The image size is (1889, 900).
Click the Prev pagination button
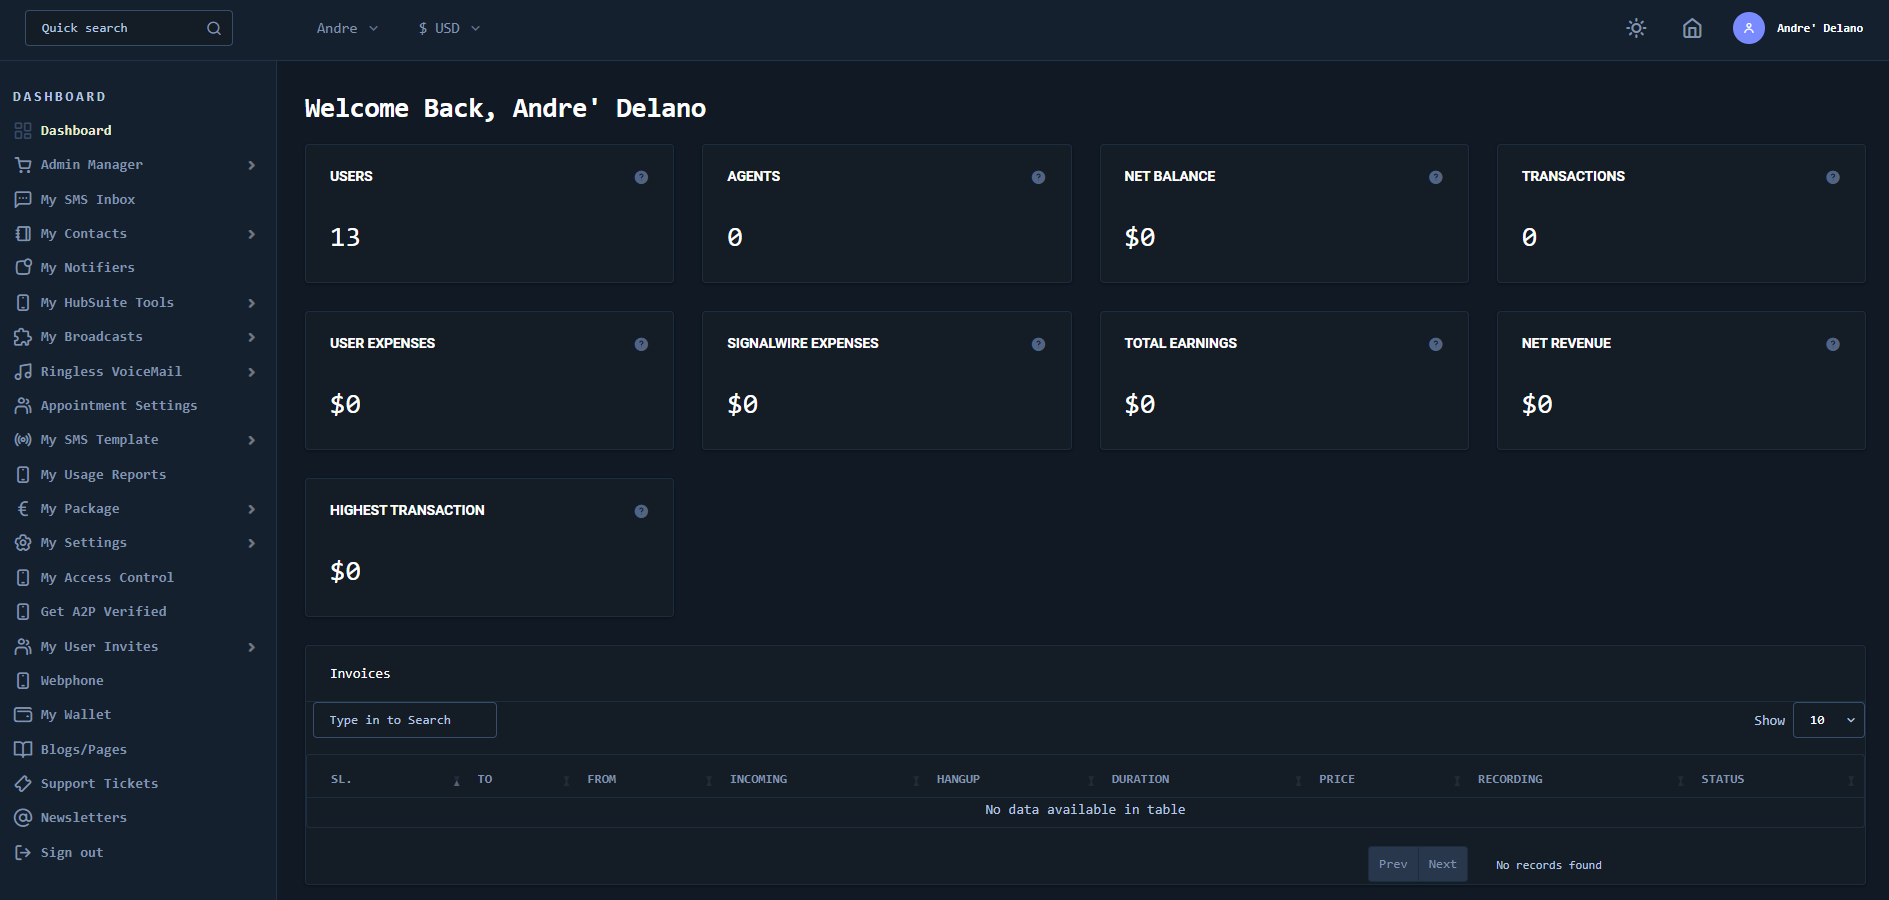(x=1392, y=864)
